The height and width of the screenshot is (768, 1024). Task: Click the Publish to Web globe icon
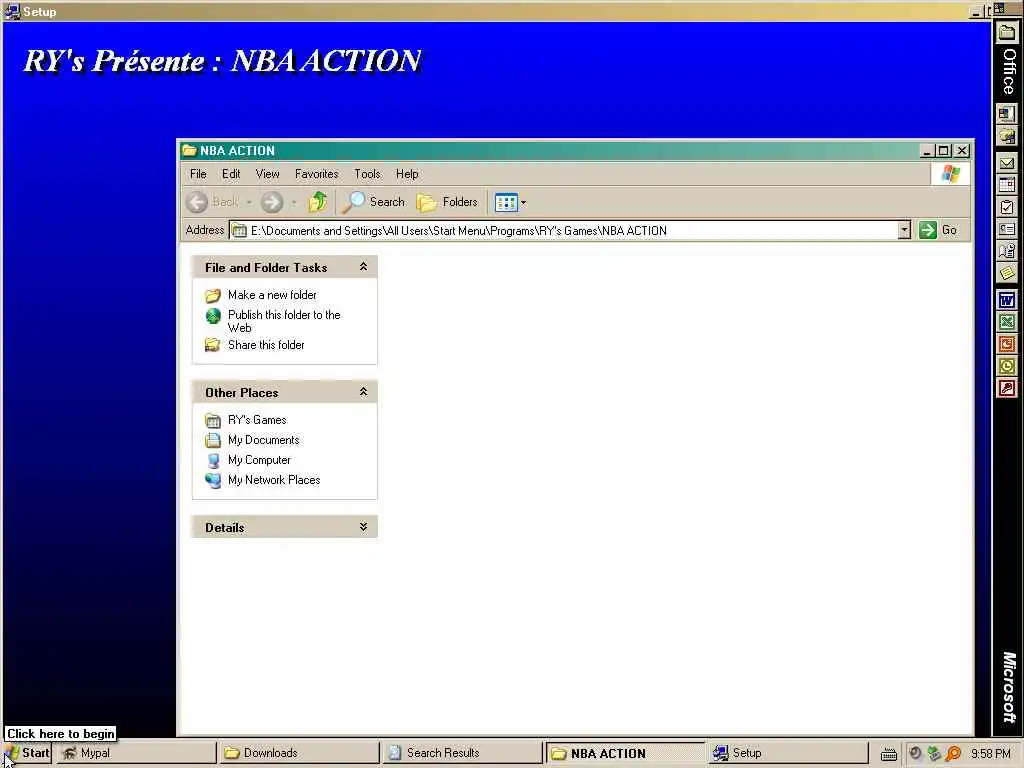click(x=213, y=316)
